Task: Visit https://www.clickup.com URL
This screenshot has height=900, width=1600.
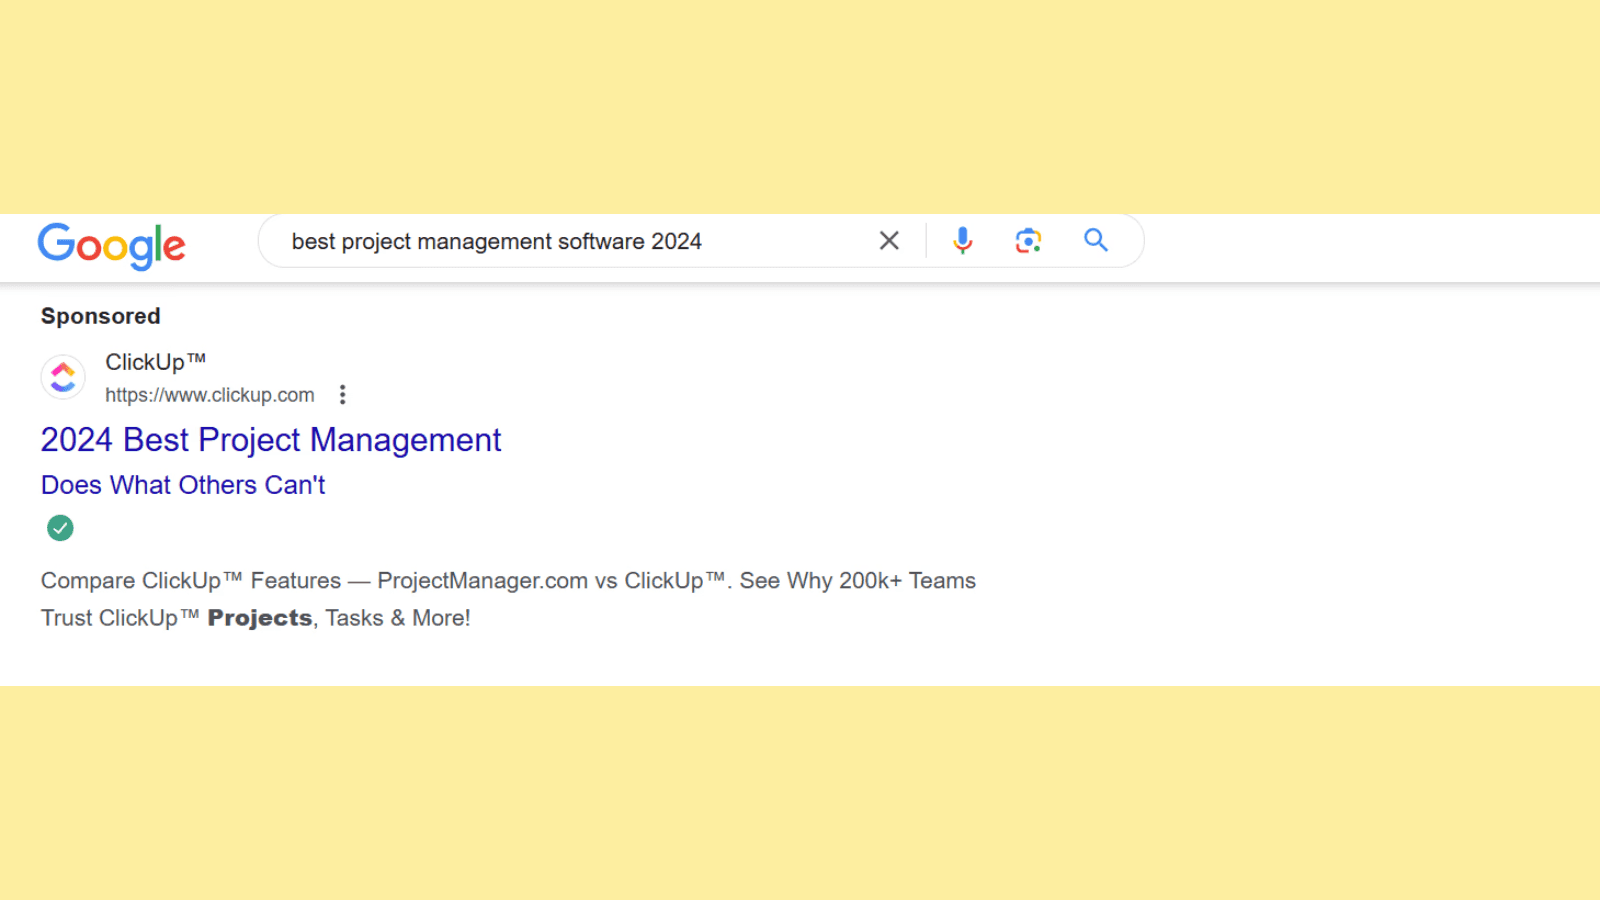Action: coord(210,395)
